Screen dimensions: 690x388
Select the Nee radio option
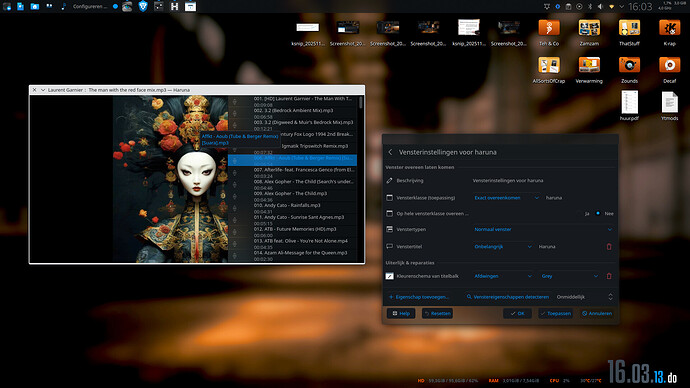tap(605, 213)
